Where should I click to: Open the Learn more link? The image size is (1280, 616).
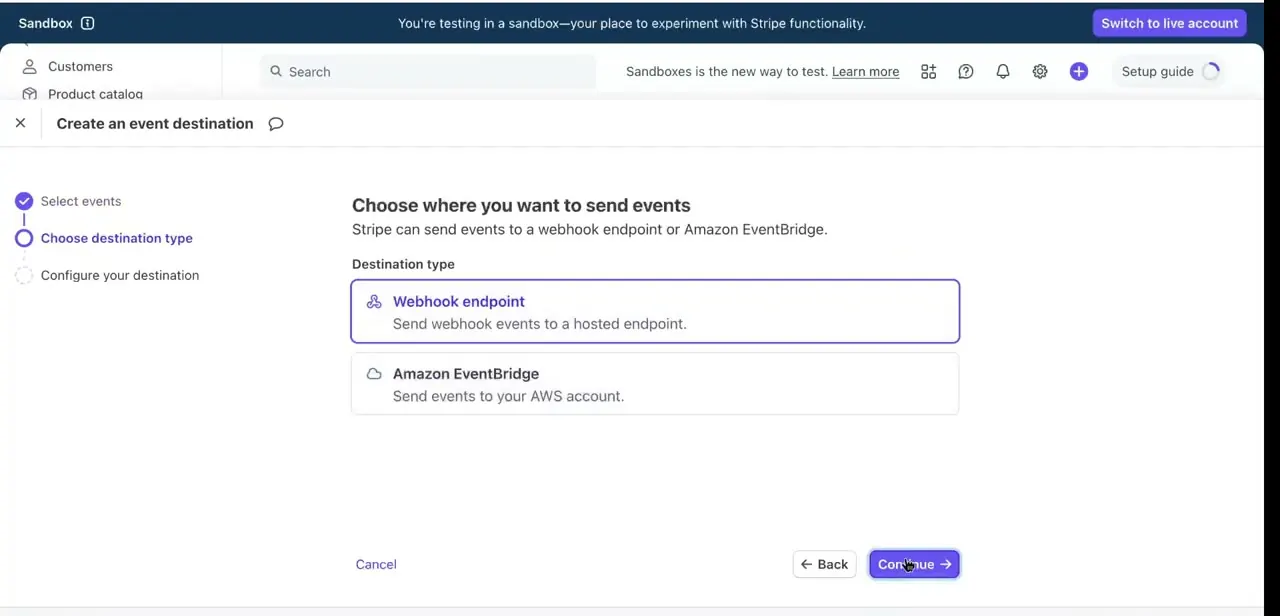click(865, 72)
